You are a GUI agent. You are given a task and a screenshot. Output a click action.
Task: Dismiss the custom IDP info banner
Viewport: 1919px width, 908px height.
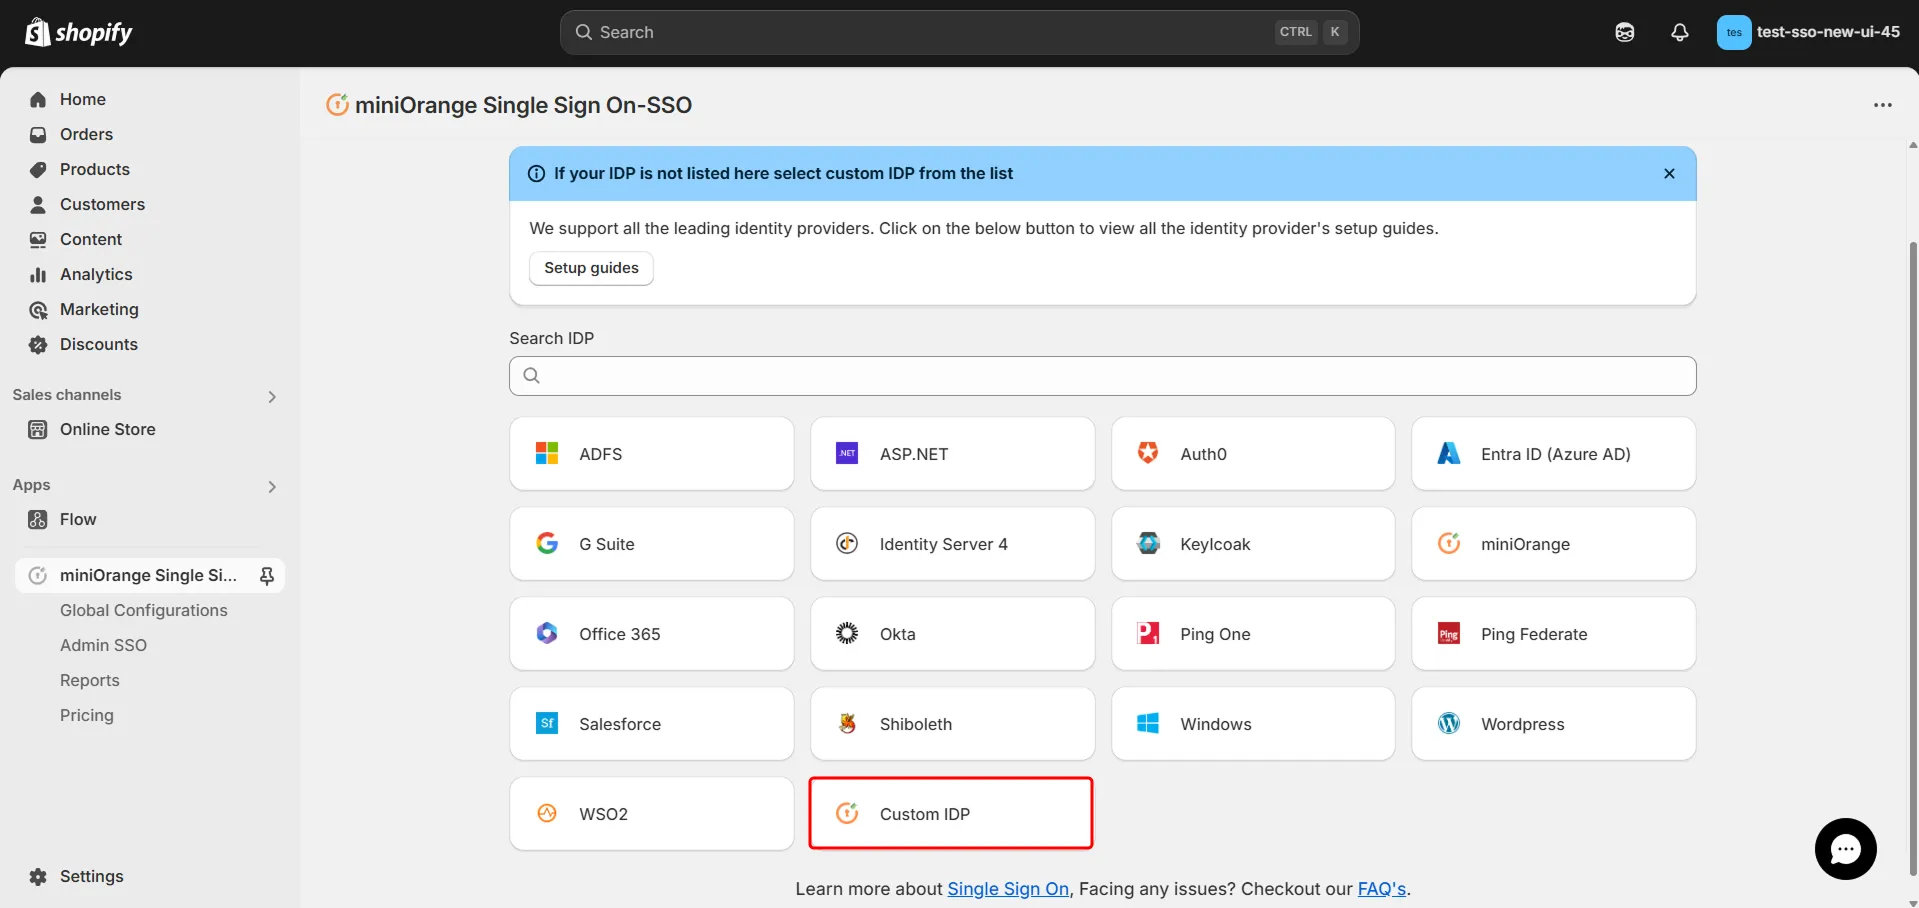tap(1669, 173)
